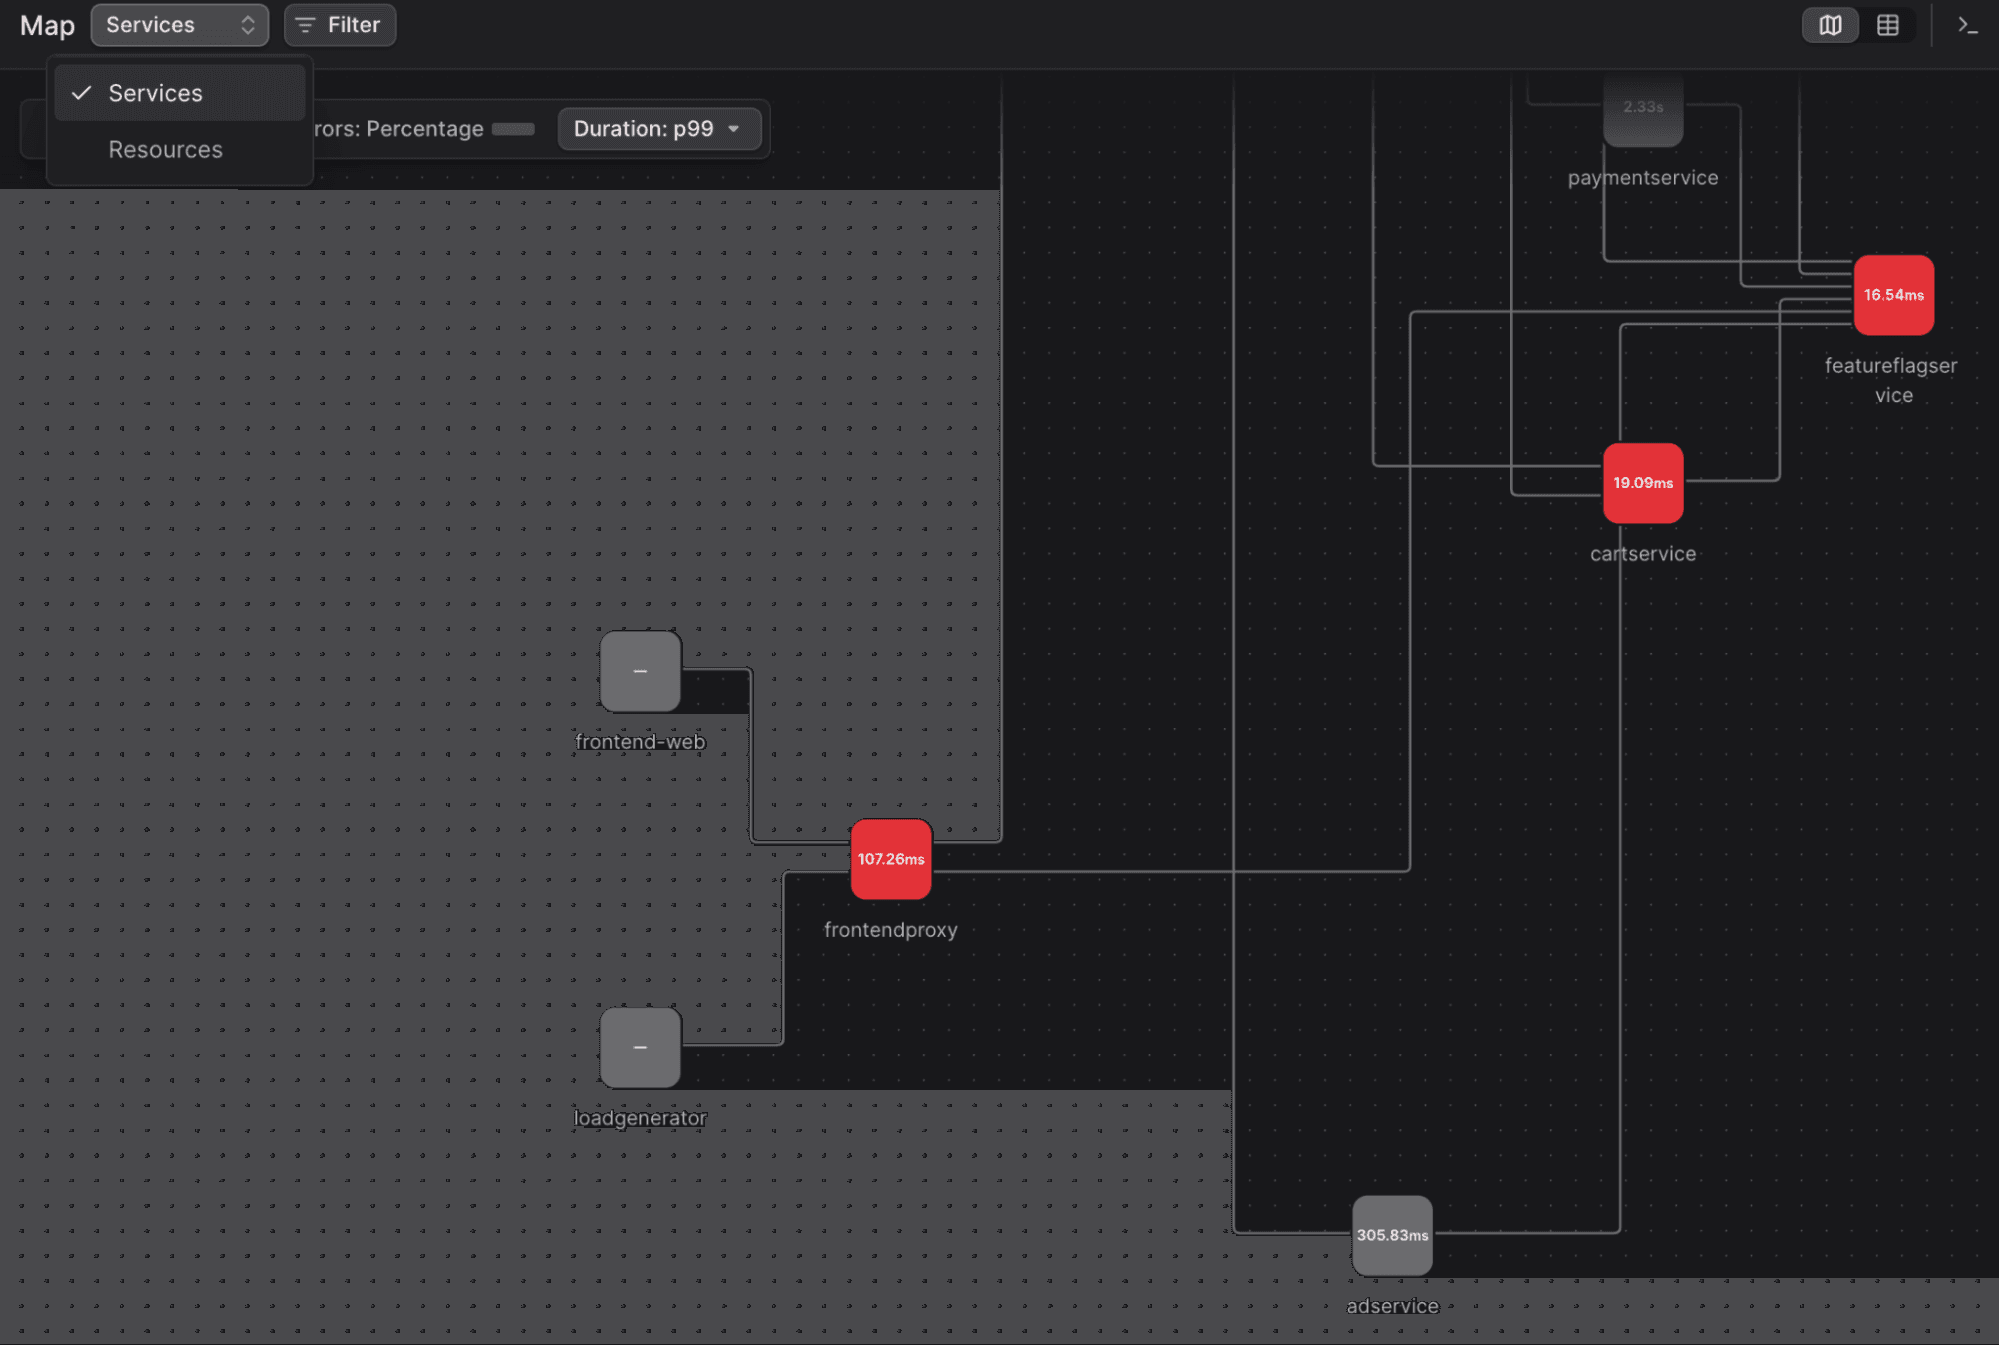The width and height of the screenshot is (1999, 1346).
Task: Click the featureflagservice label
Action: coord(1891,380)
